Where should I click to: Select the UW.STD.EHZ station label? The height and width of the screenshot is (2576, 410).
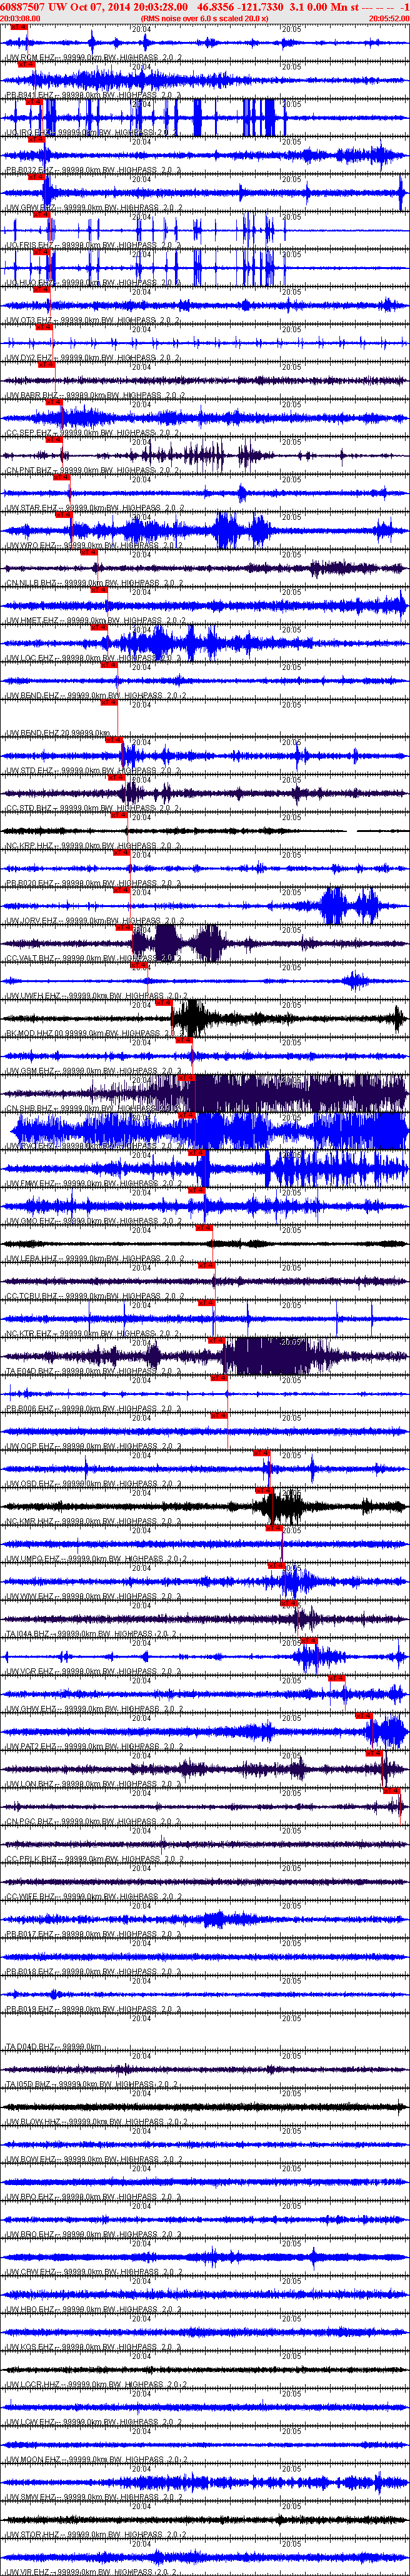click(93, 771)
